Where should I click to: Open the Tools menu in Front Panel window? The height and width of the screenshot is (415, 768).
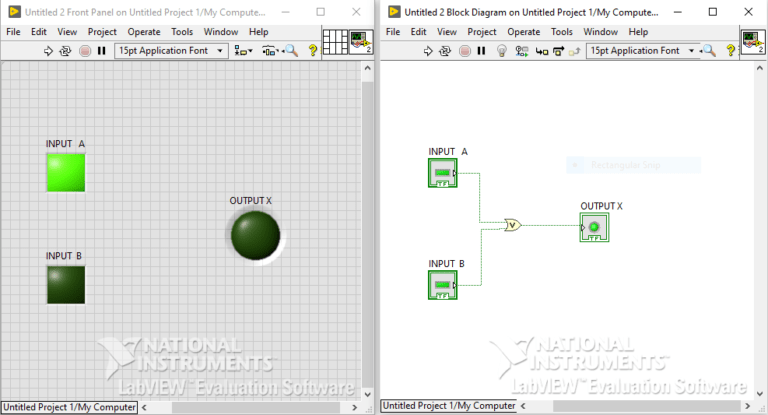[x=182, y=32]
